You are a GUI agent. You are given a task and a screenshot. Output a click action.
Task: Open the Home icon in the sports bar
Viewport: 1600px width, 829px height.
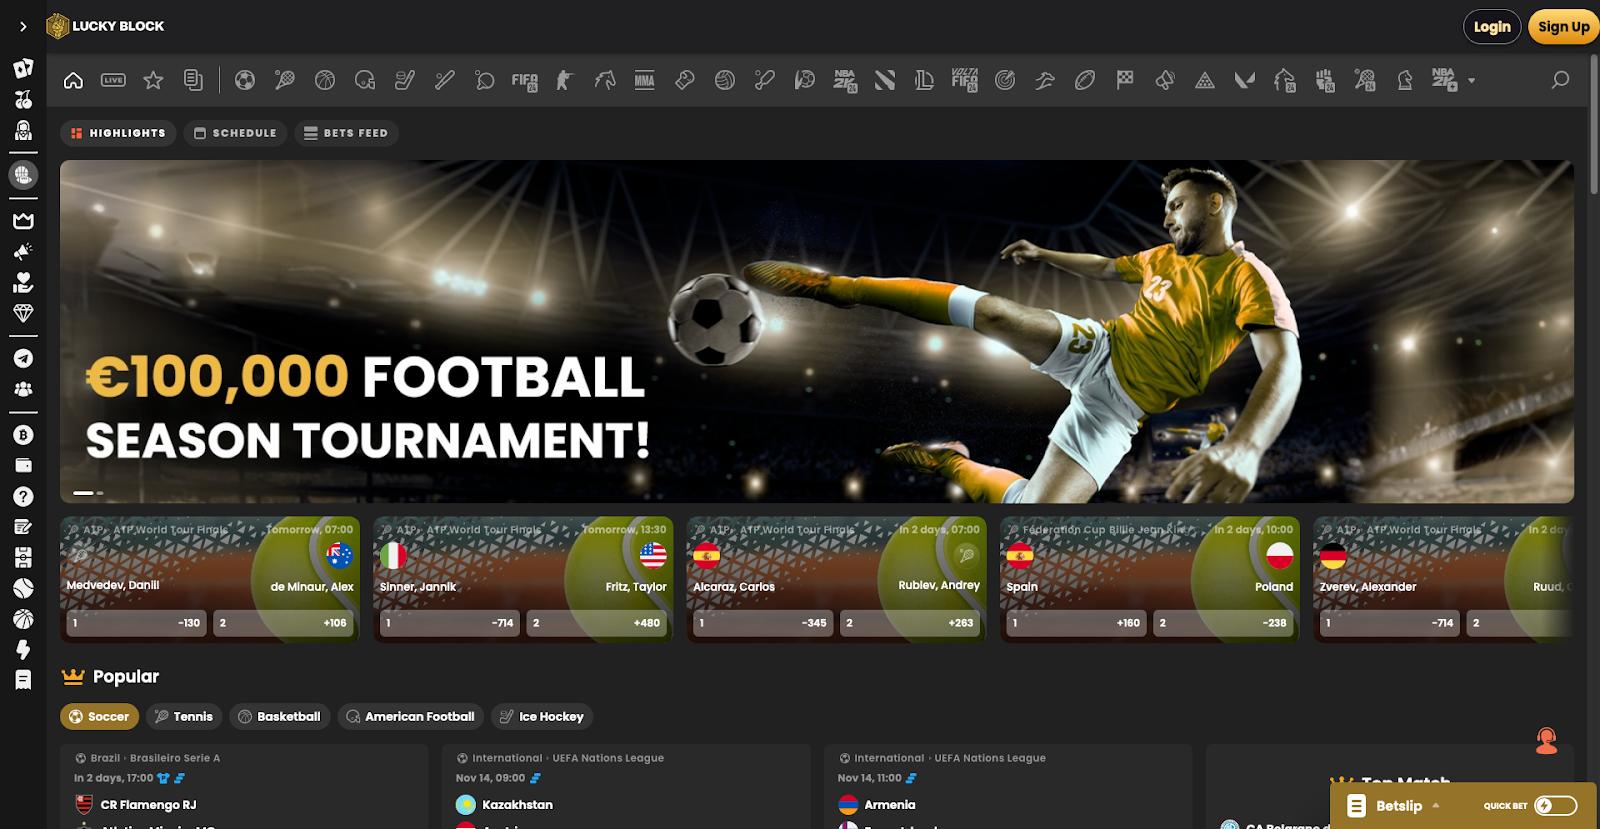point(73,80)
